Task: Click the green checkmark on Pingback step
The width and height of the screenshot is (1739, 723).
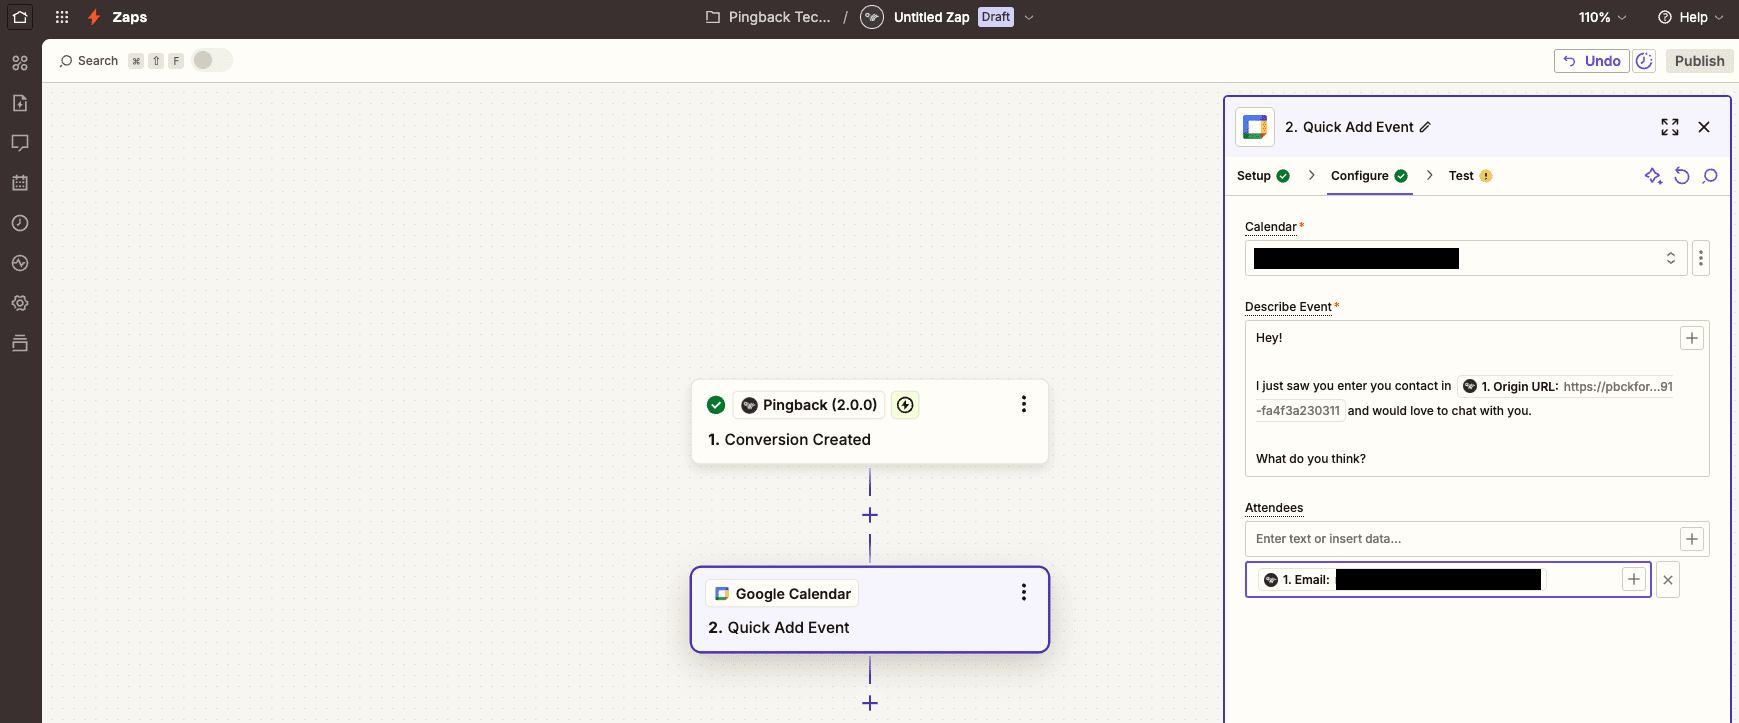Action: tap(716, 405)
